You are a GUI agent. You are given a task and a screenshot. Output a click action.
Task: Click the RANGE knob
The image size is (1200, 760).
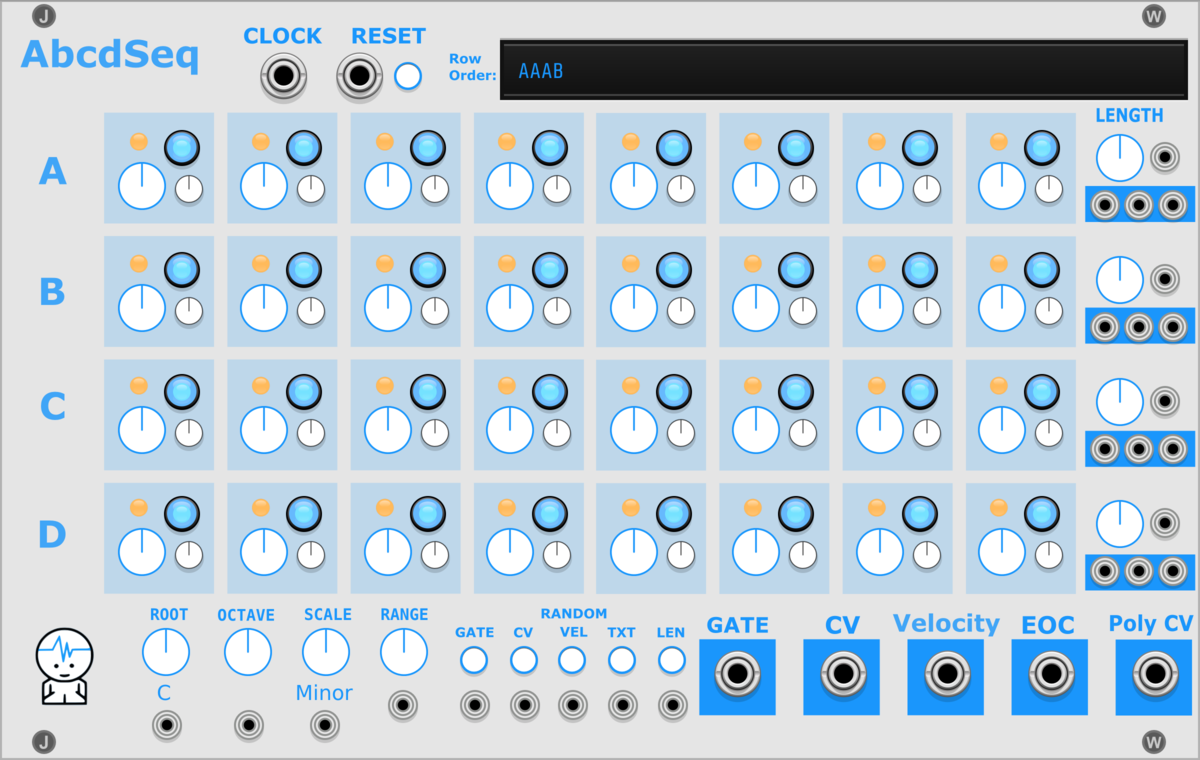tap(404, 653)
